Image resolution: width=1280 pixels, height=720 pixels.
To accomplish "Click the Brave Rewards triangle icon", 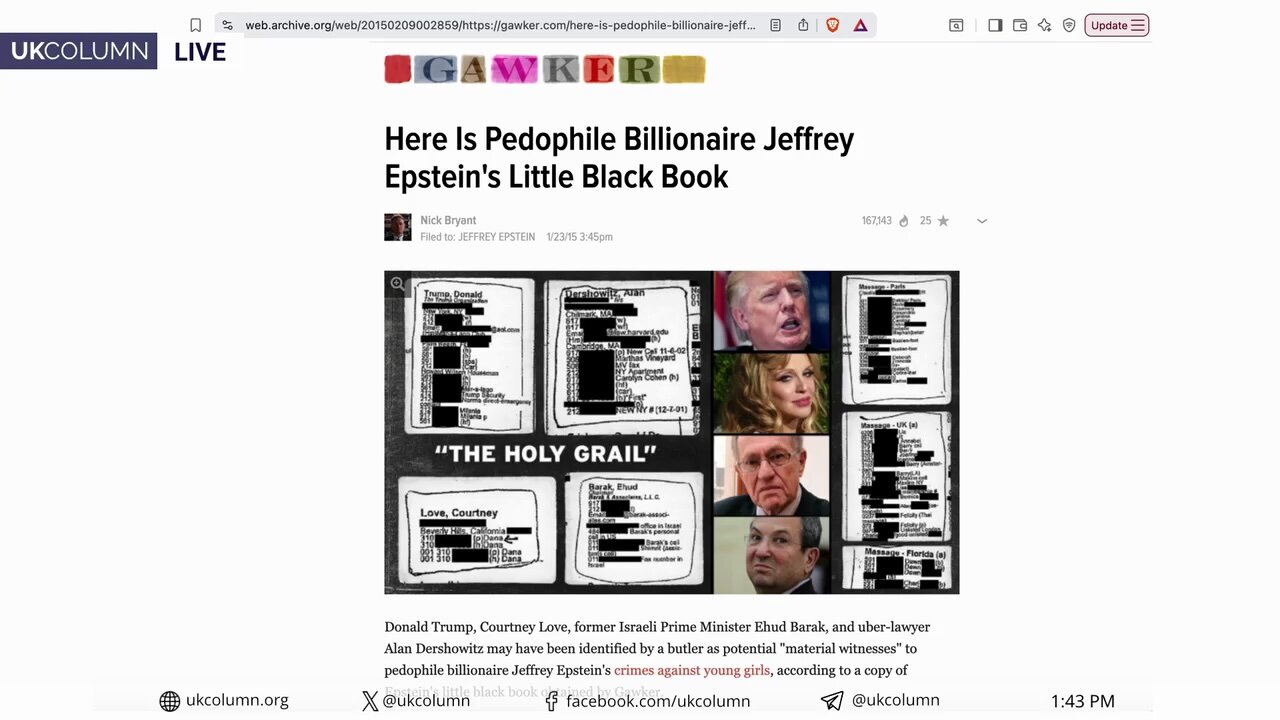I will [x=860, y=25].
